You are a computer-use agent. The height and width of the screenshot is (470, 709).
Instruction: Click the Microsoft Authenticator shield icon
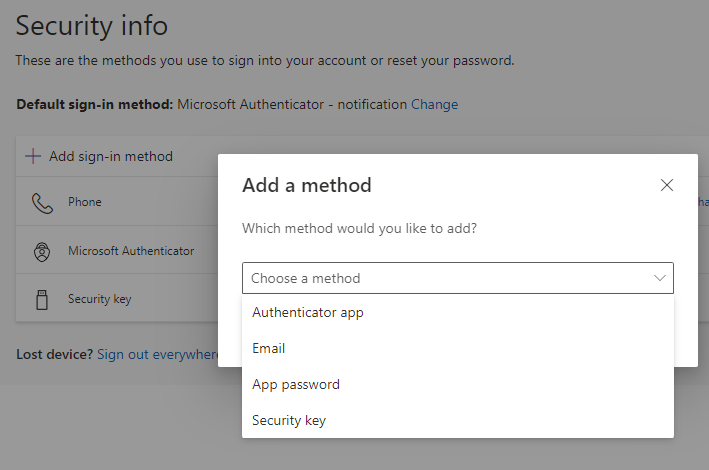click(x=41, y=251)
